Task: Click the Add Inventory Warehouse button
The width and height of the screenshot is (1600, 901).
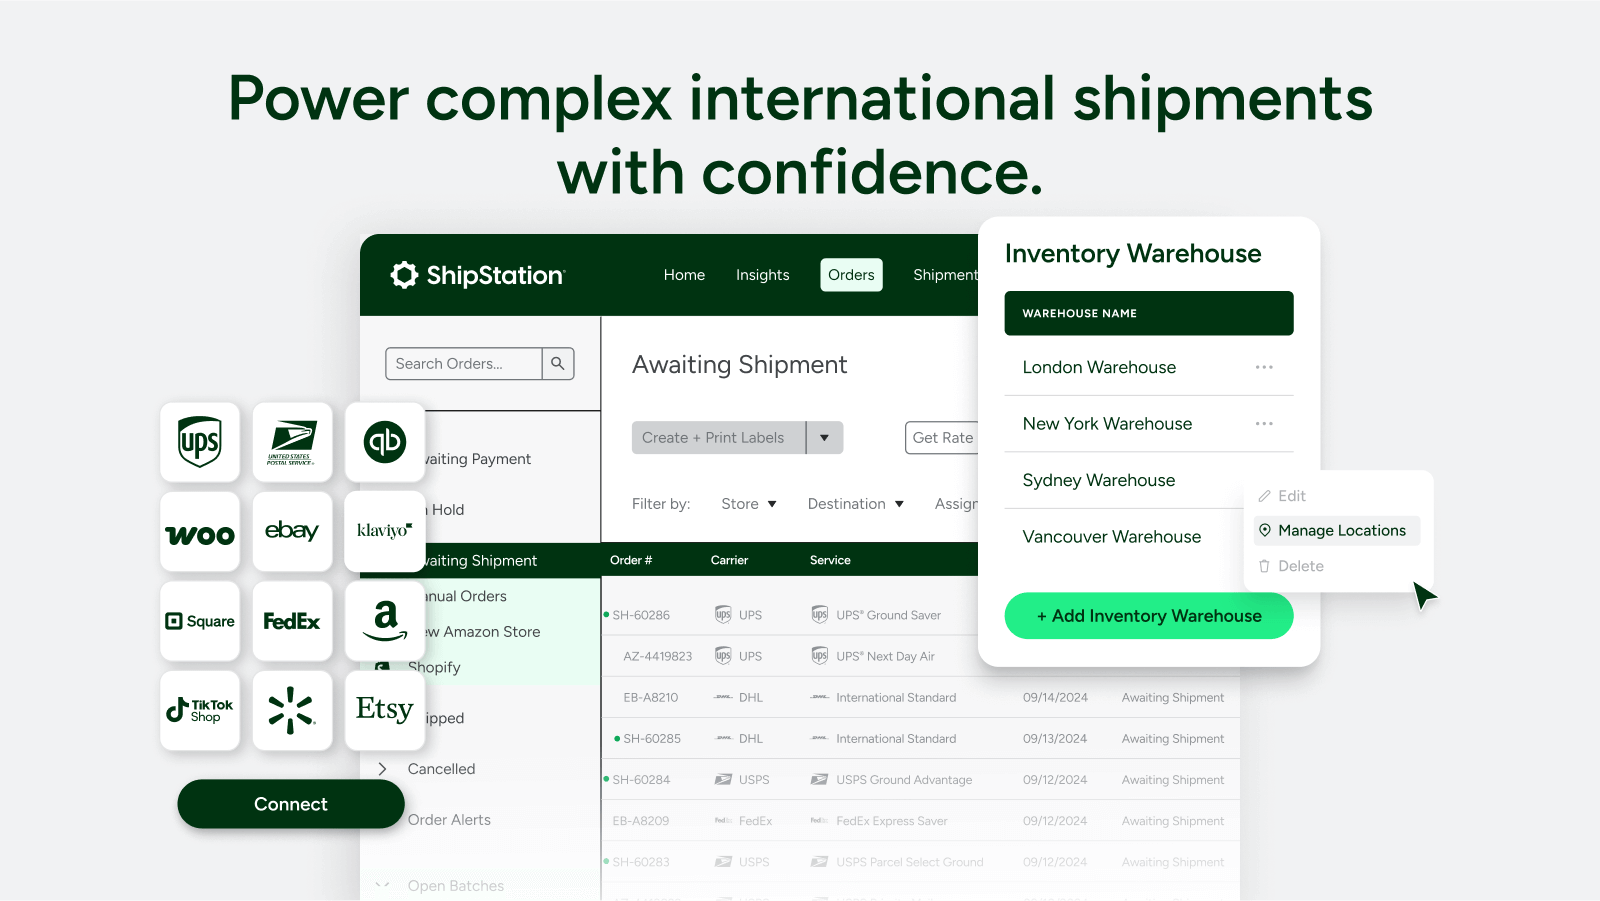Action: pos(1148,616)
